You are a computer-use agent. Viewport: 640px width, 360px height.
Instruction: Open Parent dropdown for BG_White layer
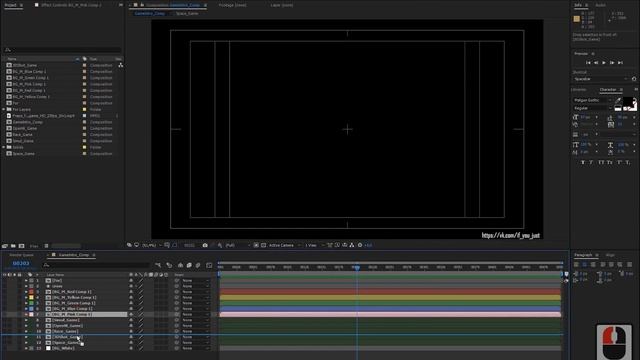(195, 349)
